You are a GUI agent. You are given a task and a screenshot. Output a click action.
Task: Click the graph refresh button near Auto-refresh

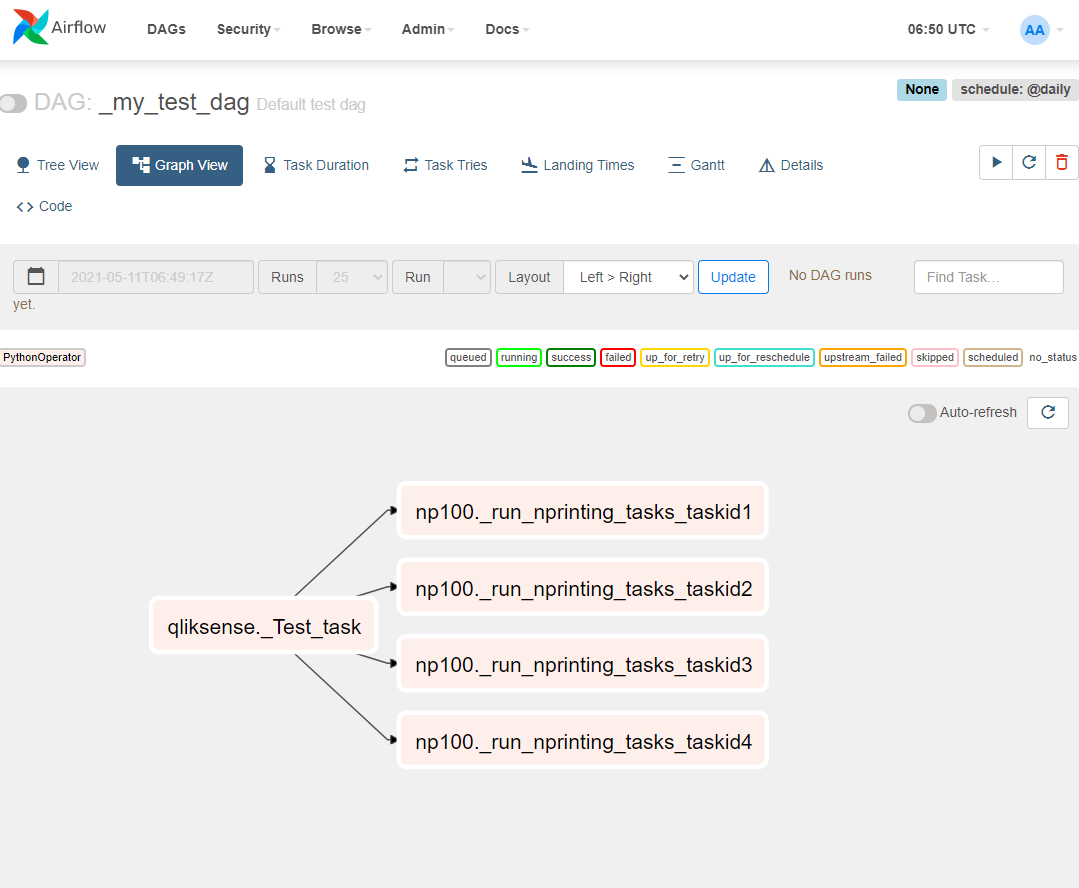1048,412
